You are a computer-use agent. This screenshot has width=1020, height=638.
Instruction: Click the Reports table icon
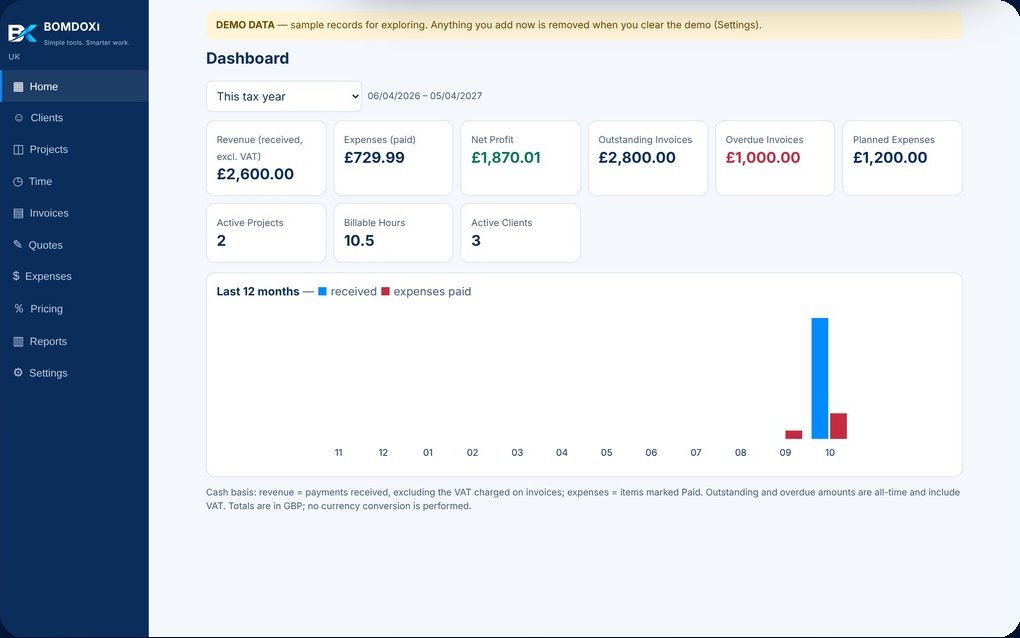18,341
